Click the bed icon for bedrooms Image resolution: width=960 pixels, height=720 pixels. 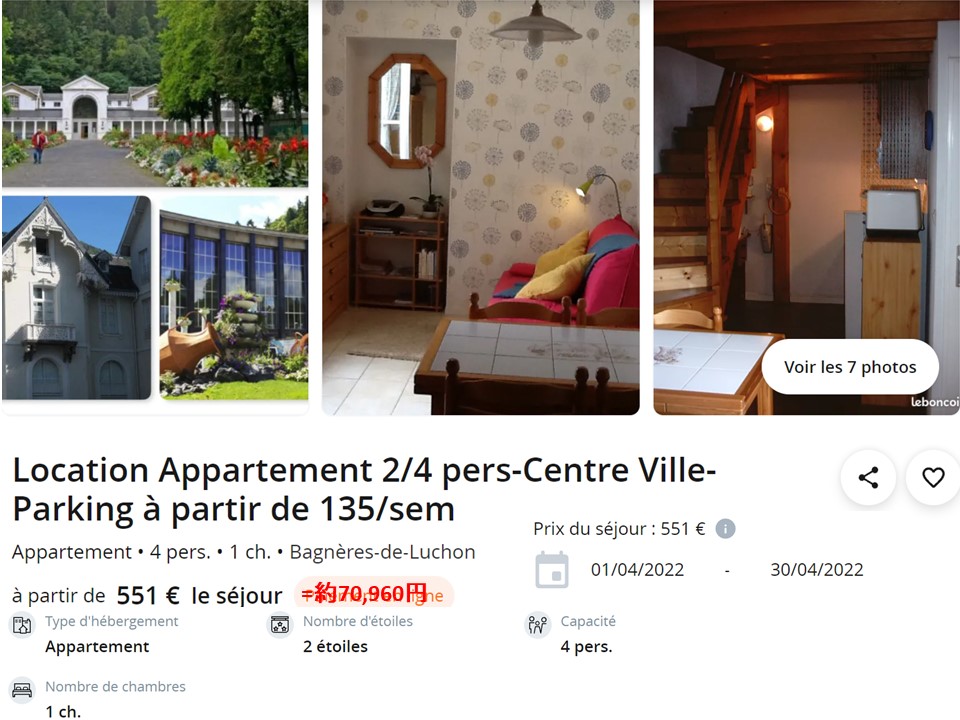pyautogui.click(x=22, y=690)
